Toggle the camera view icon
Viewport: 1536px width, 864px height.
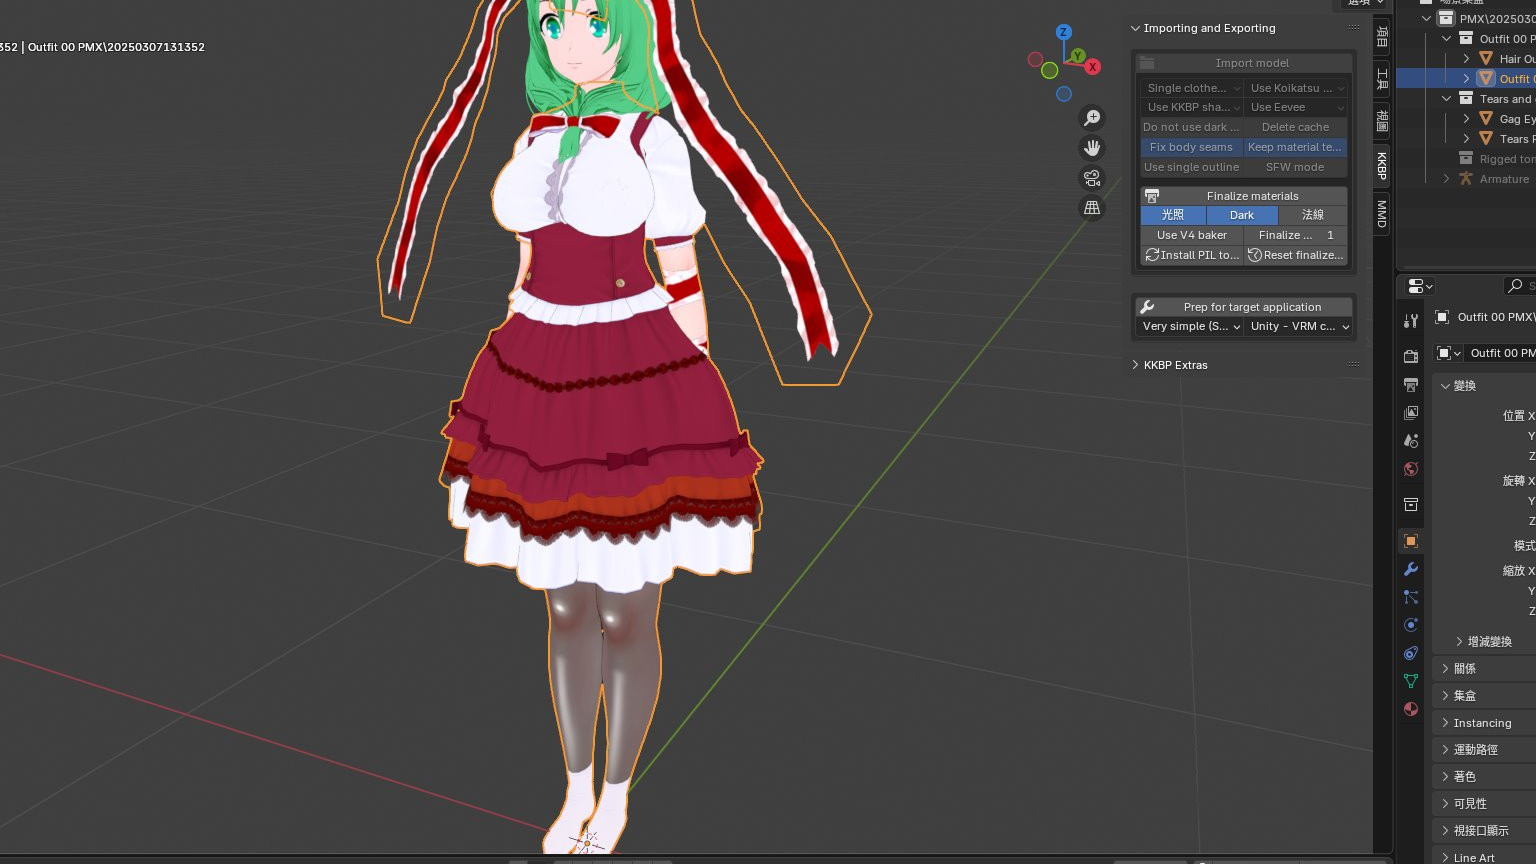point(1092,178)
